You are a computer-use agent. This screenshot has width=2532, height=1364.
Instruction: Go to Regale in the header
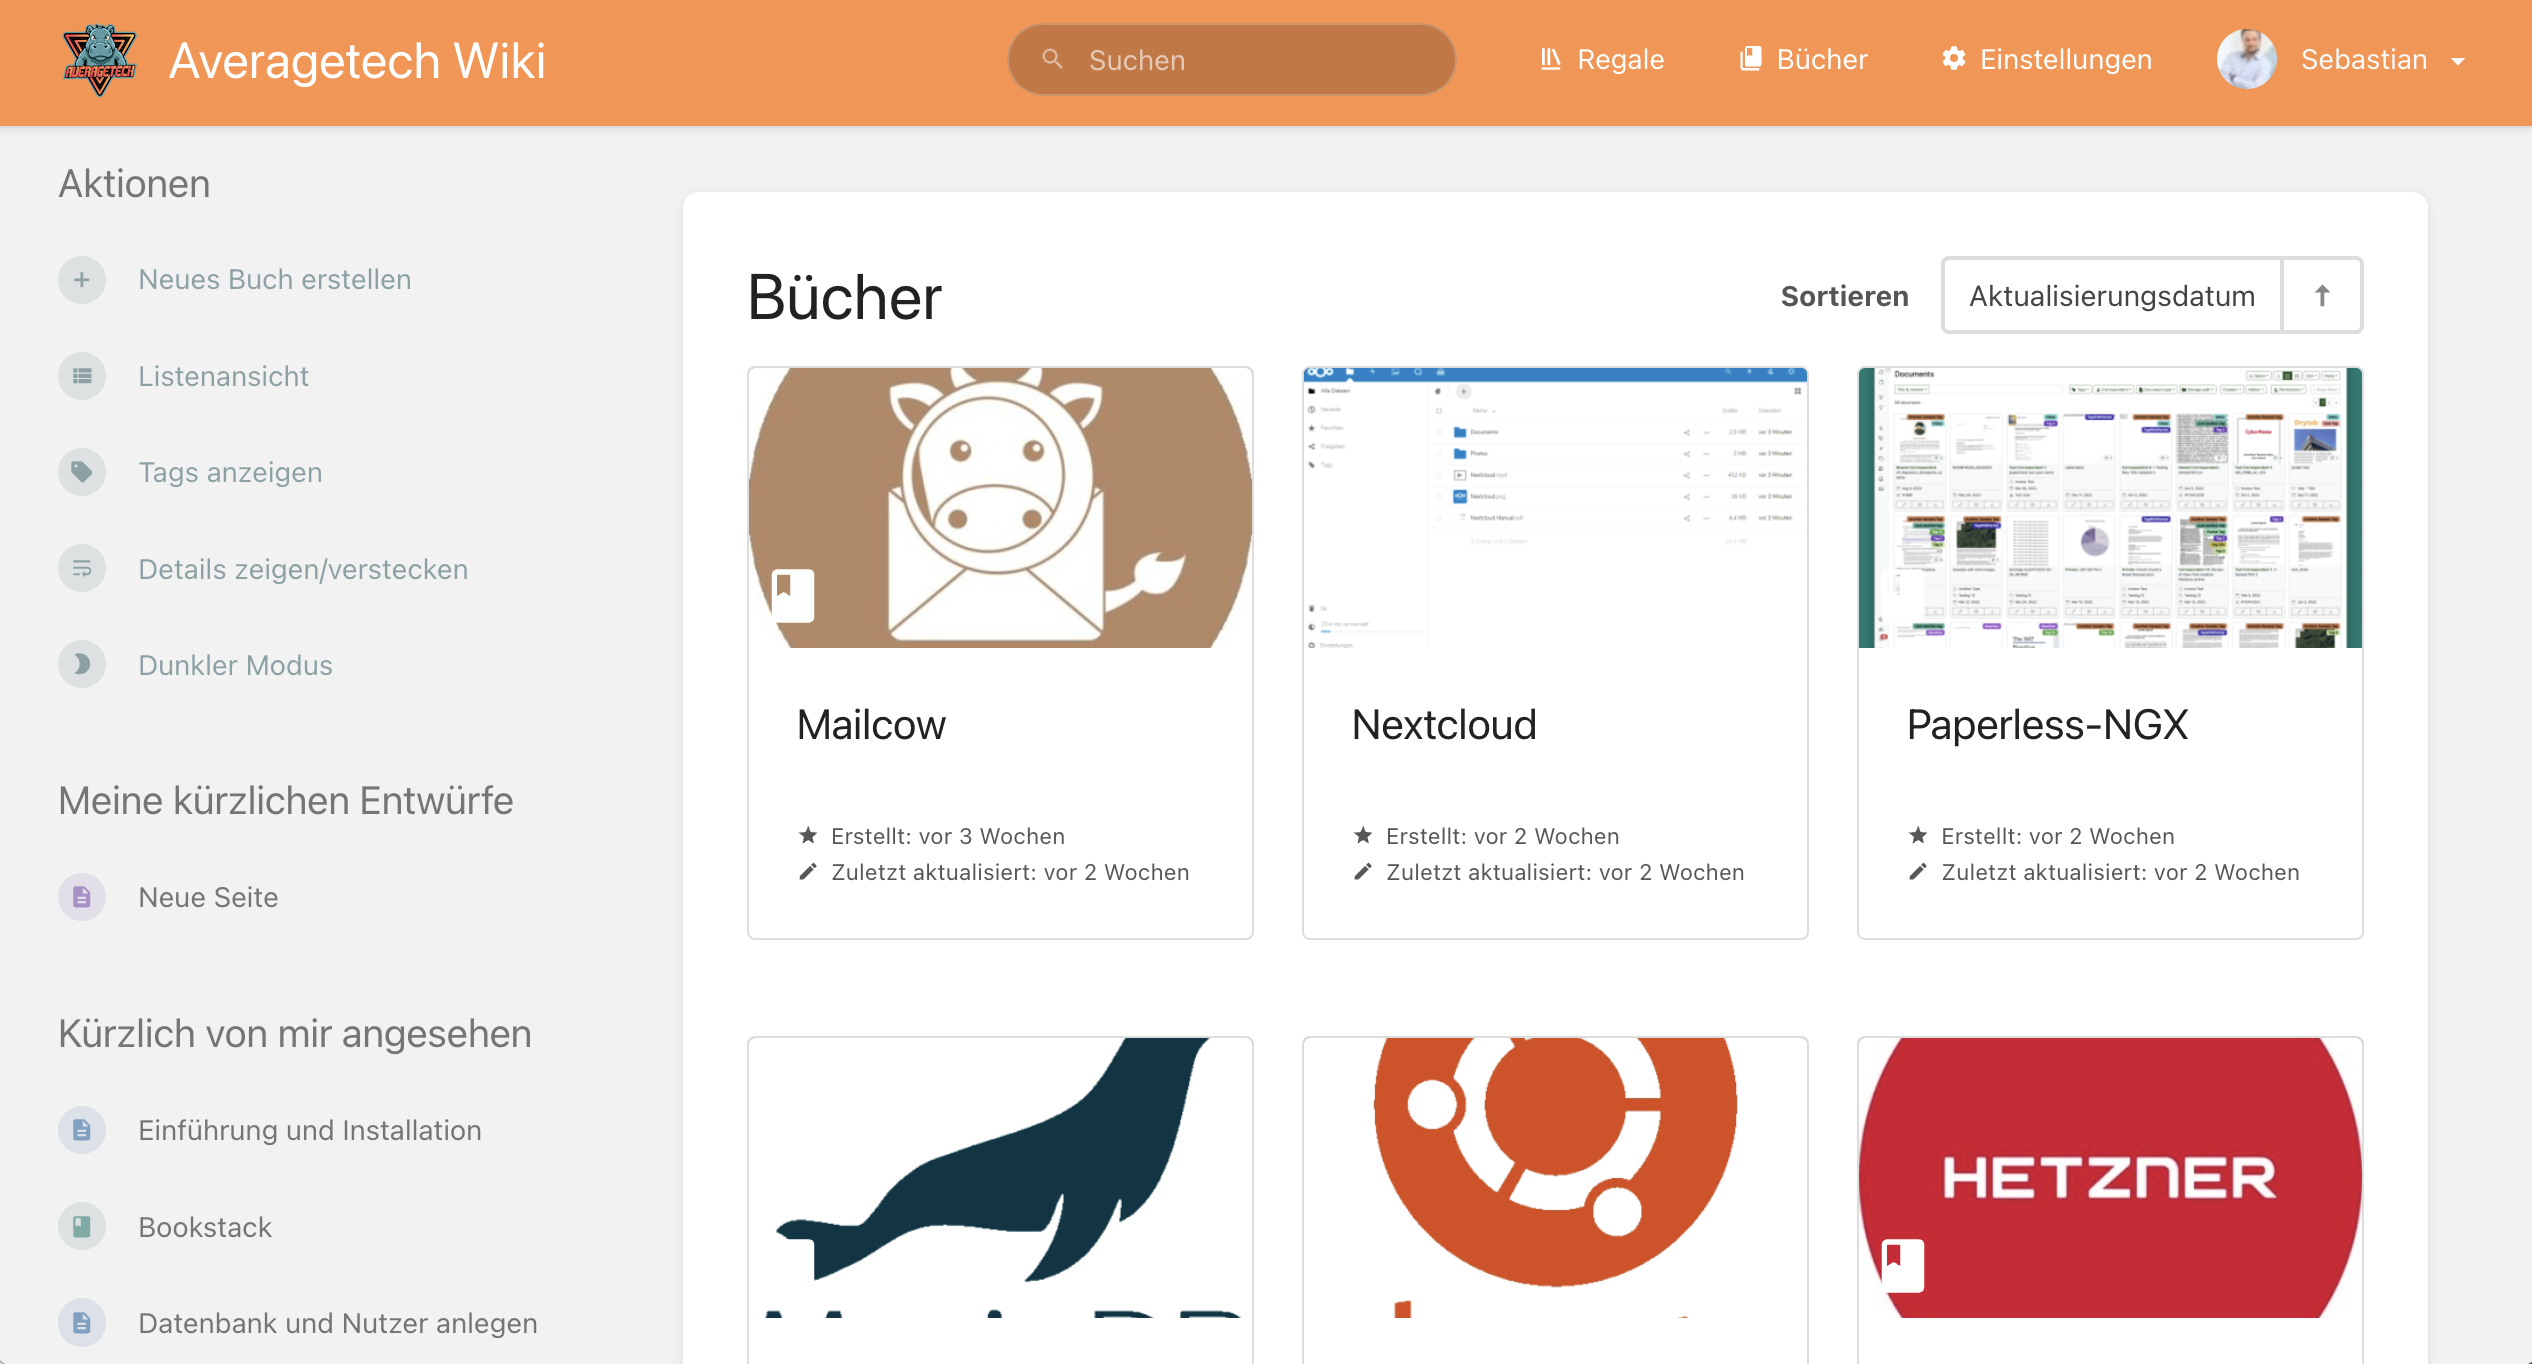click(1602, 60)
